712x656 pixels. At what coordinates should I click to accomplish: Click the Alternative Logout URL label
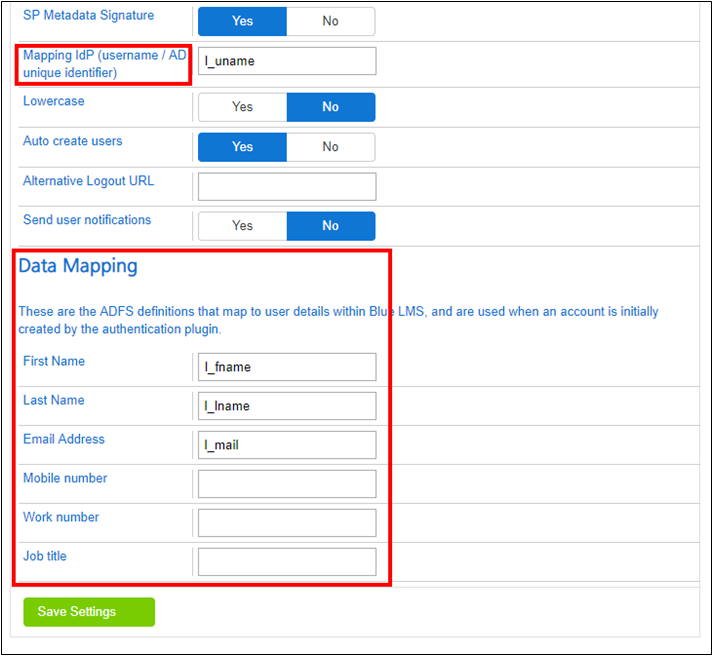(x=89, y=181)
